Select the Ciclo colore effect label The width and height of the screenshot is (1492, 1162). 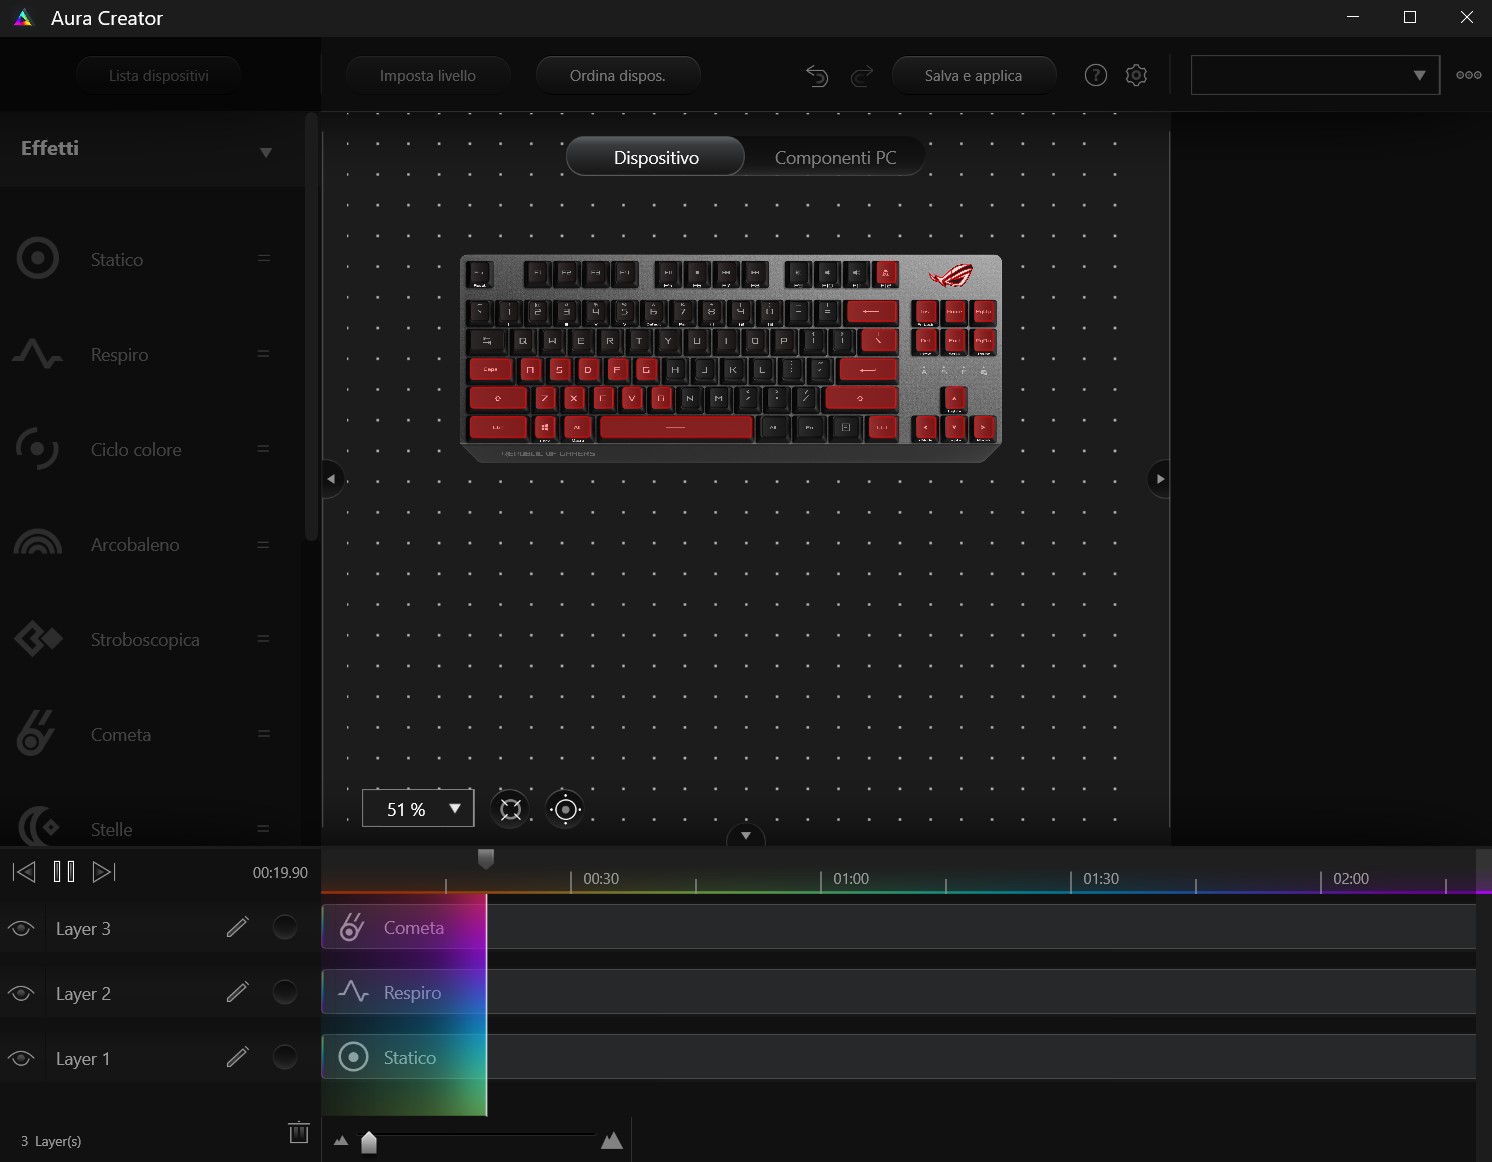click(x=136, y=449)
